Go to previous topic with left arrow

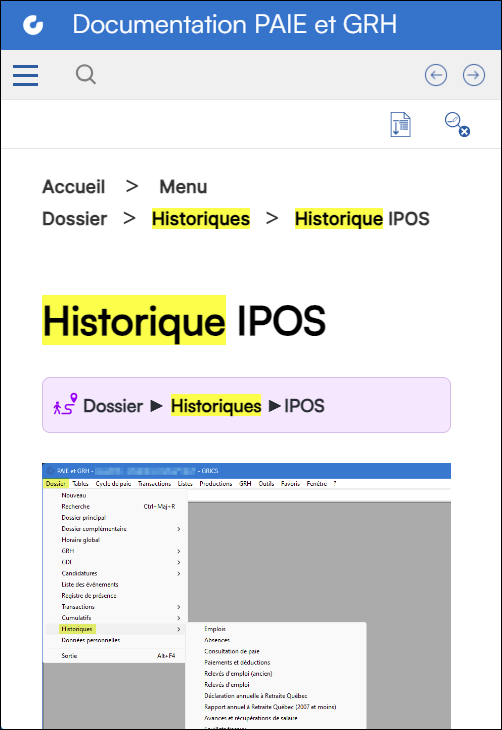(x=436, y=75)
